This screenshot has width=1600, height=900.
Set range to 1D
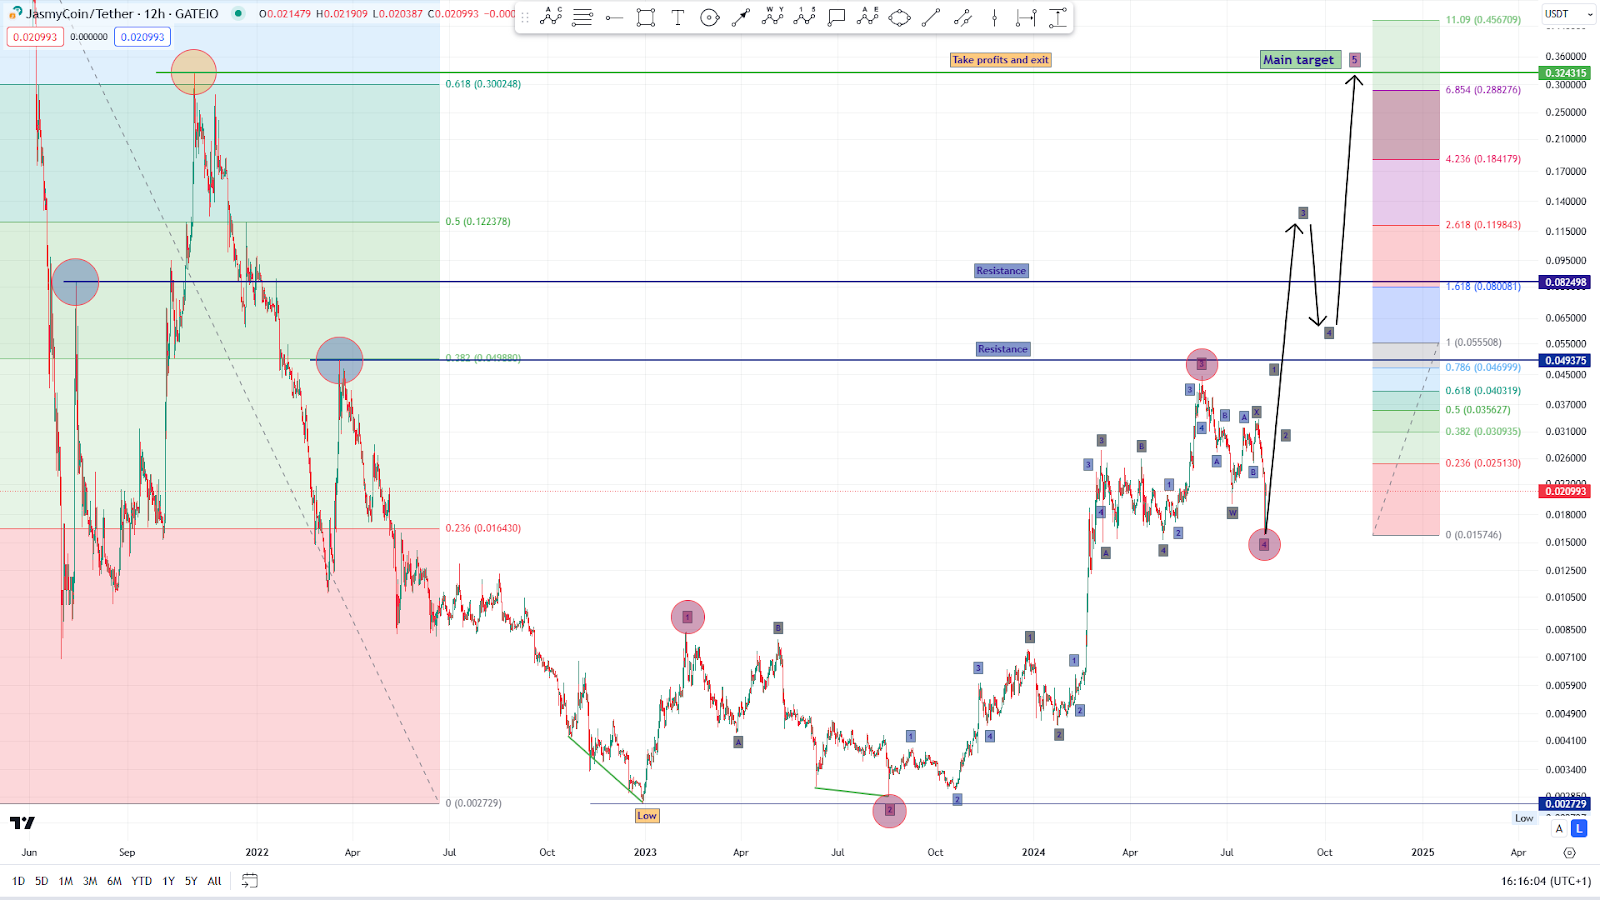point(18,881)
